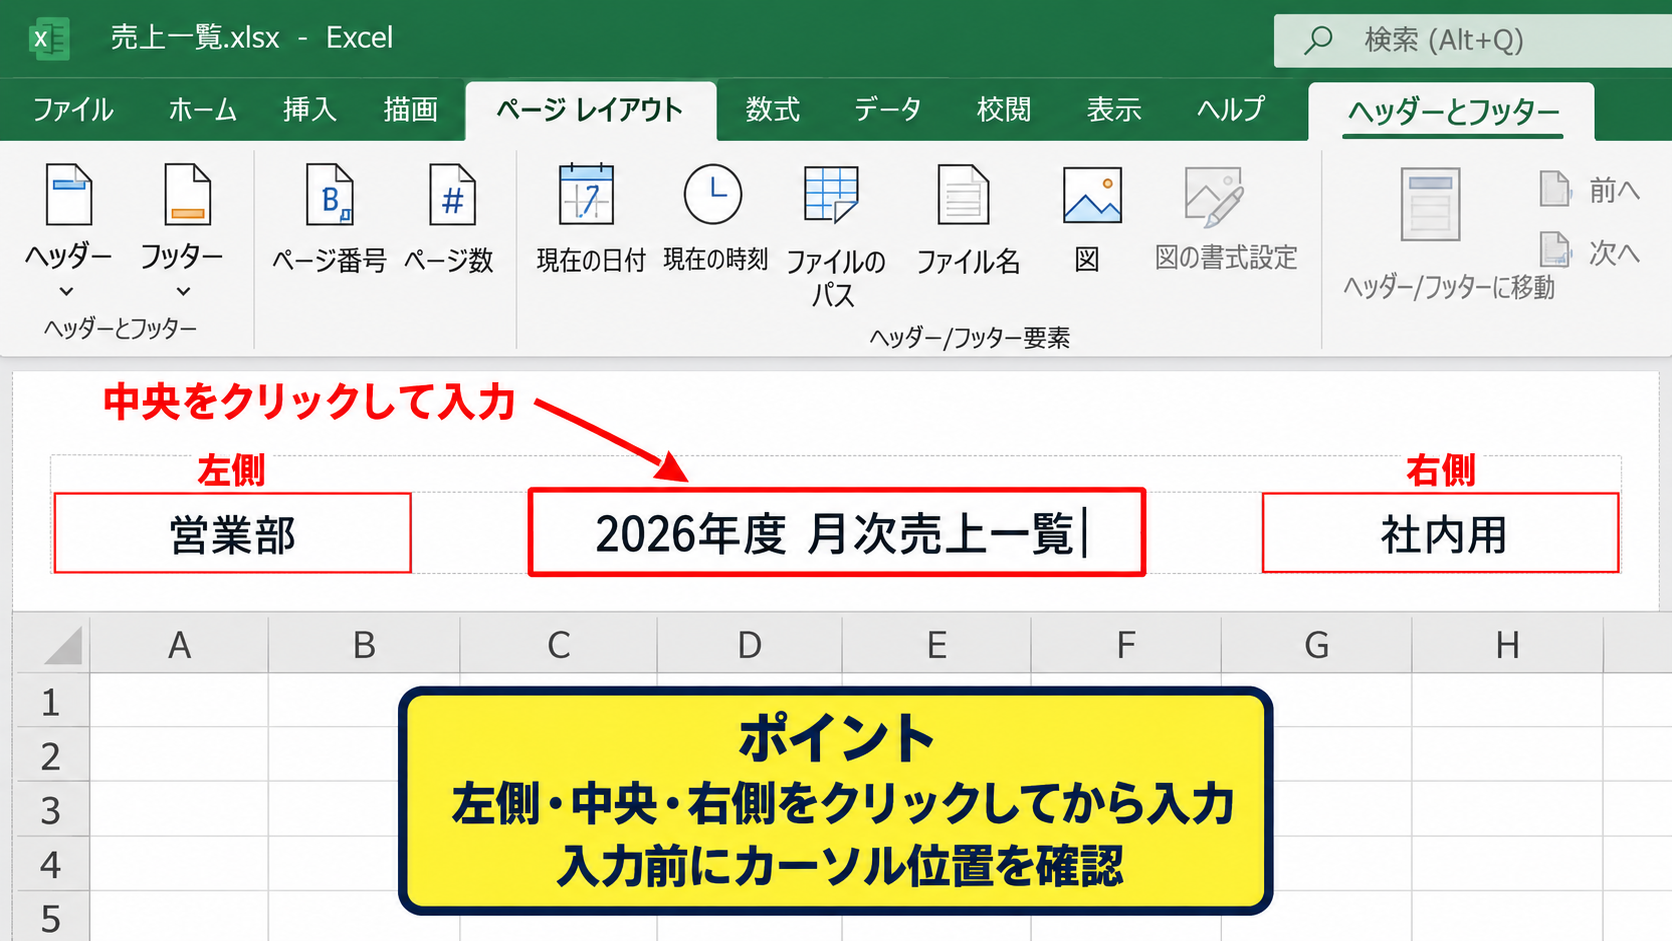
Task: Insert ページ数 page count element
Action: click(x=449, y=218)
